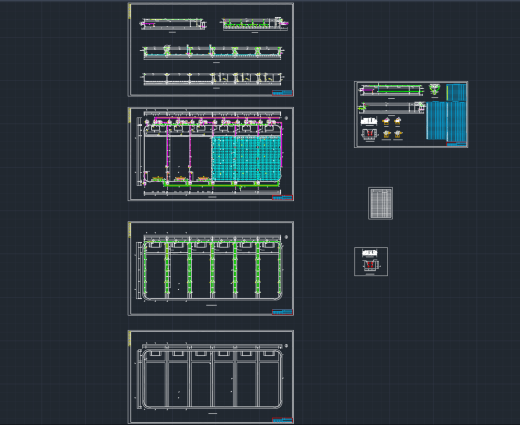Select the top-right section view with green marks
520x425 pixels.
pyautogui.click(x=255, y=24)
